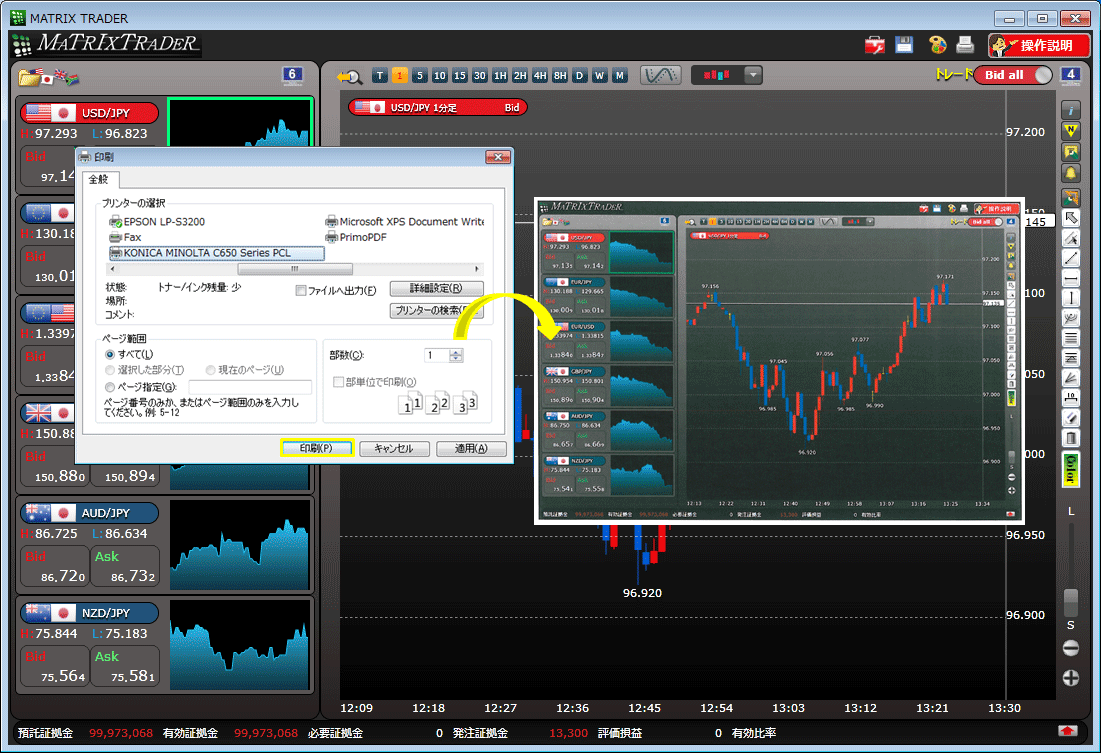The width and height of the screenshot is (1101, 753).
Task: Select the 4H timeframe button
Action: 539,76
